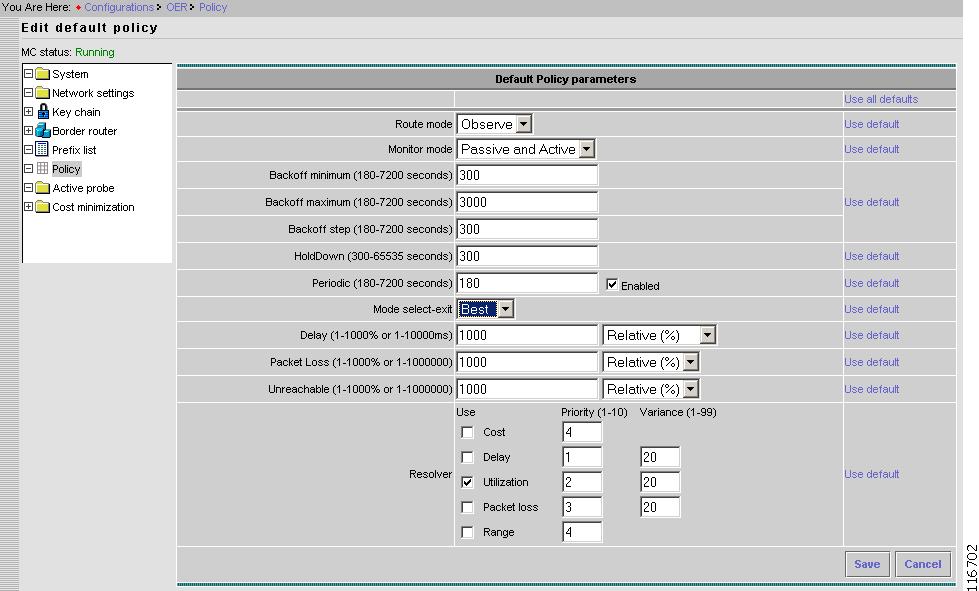Click Use default for Delay
Screen dimensions: 979x591
tap(872, 335)
